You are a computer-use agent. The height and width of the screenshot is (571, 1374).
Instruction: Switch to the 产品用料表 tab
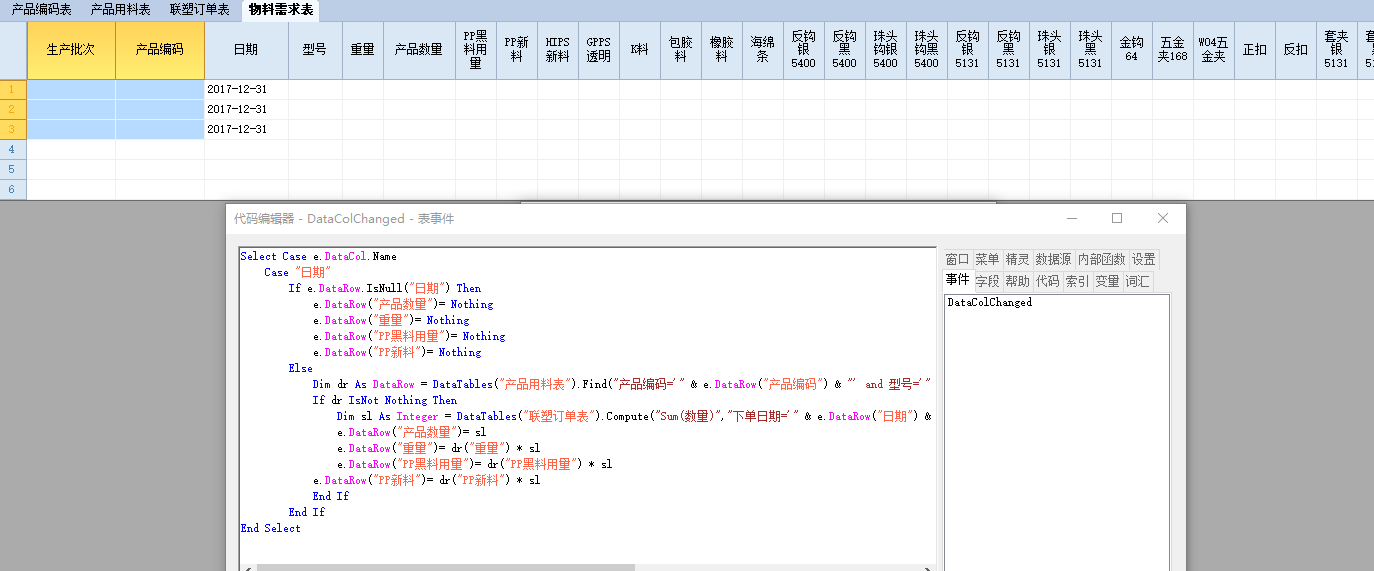(x=120, y=9)
